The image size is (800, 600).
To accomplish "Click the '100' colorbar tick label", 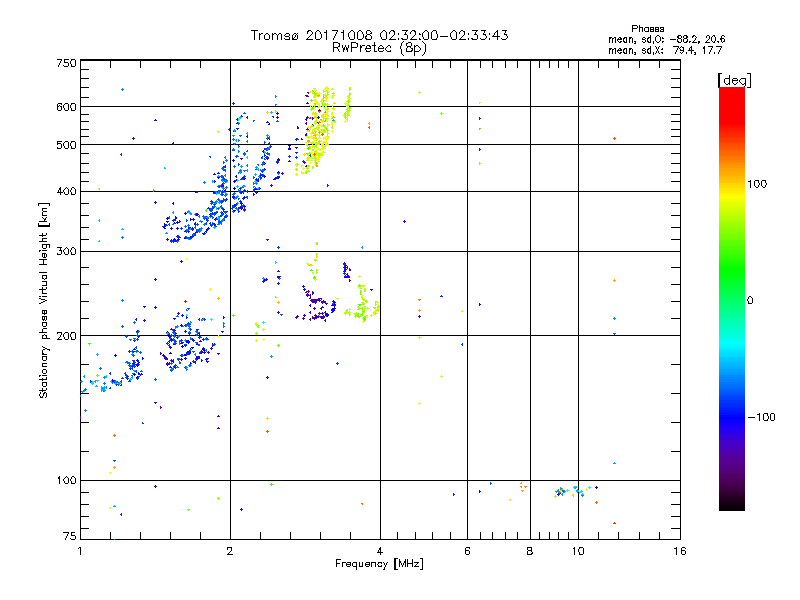I will (x=757, y=184).
